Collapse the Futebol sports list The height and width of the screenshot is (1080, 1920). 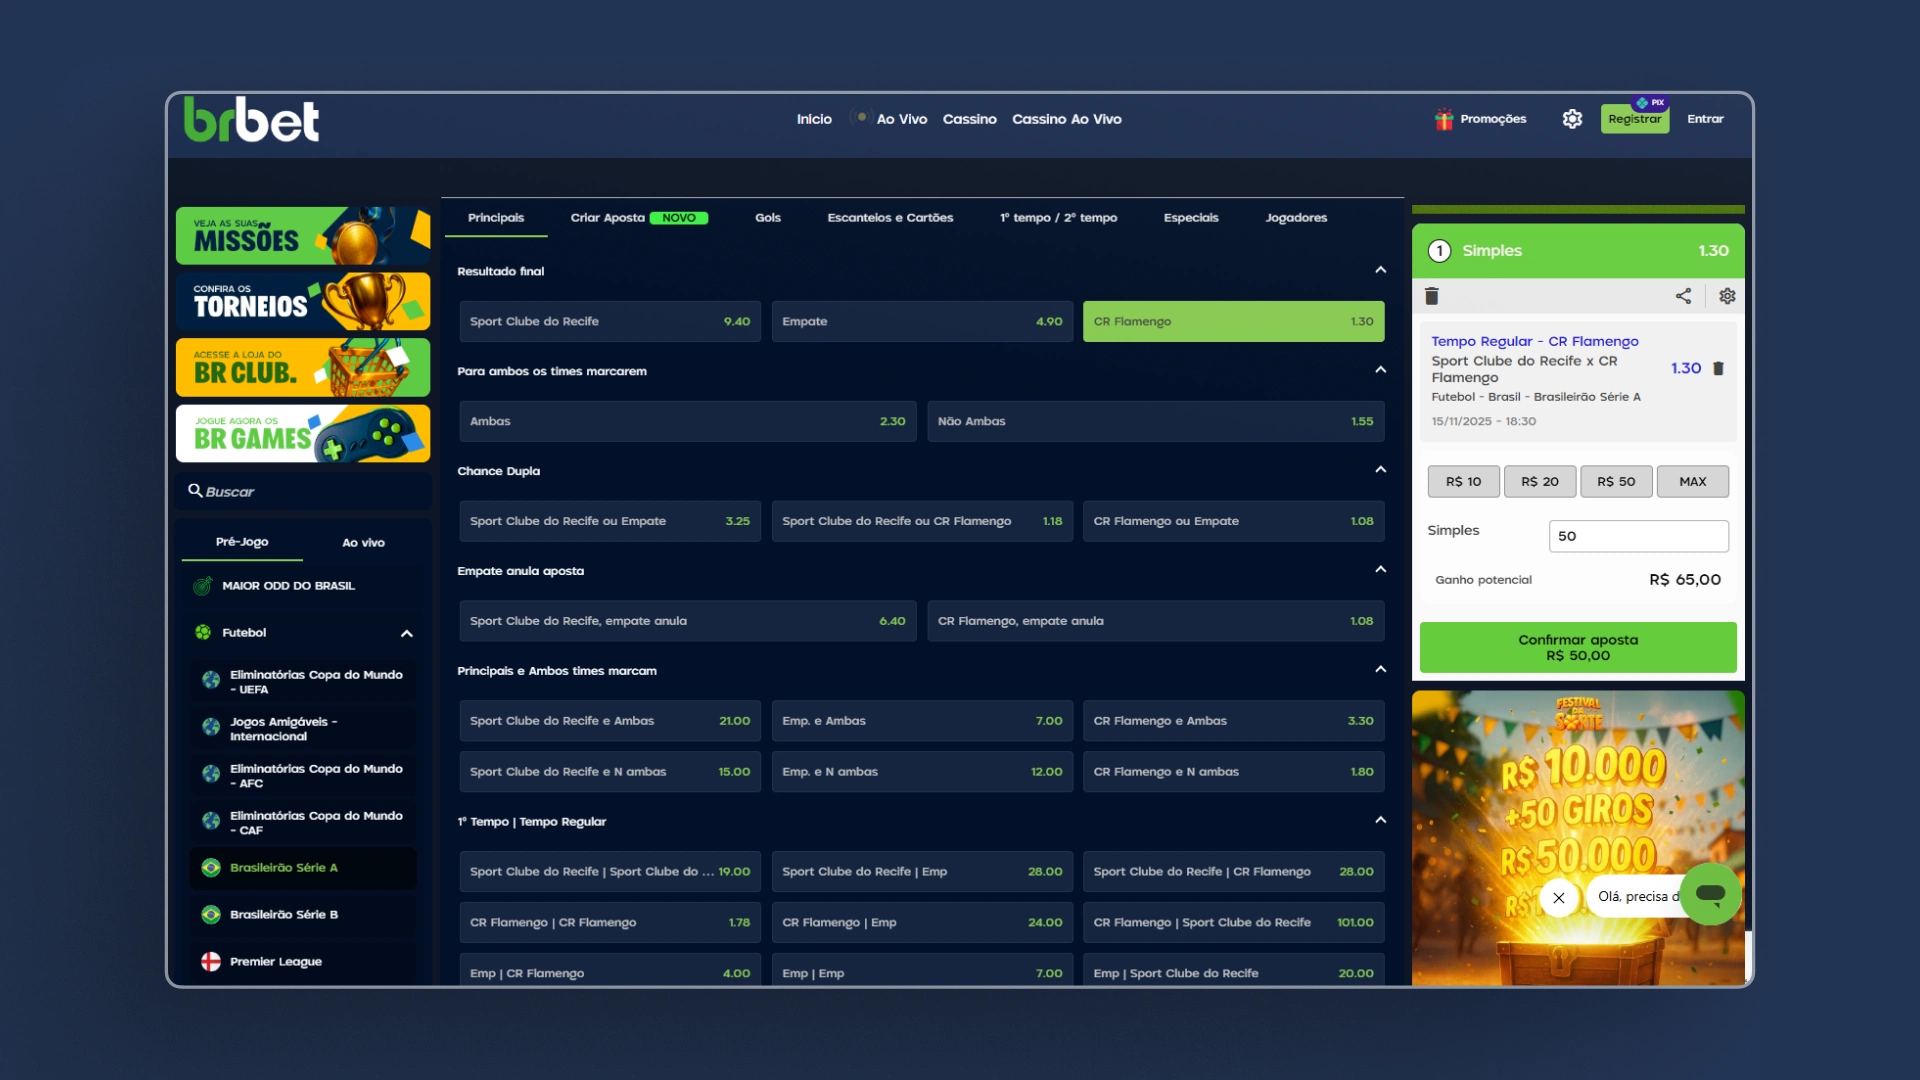[x=406, y=633]
